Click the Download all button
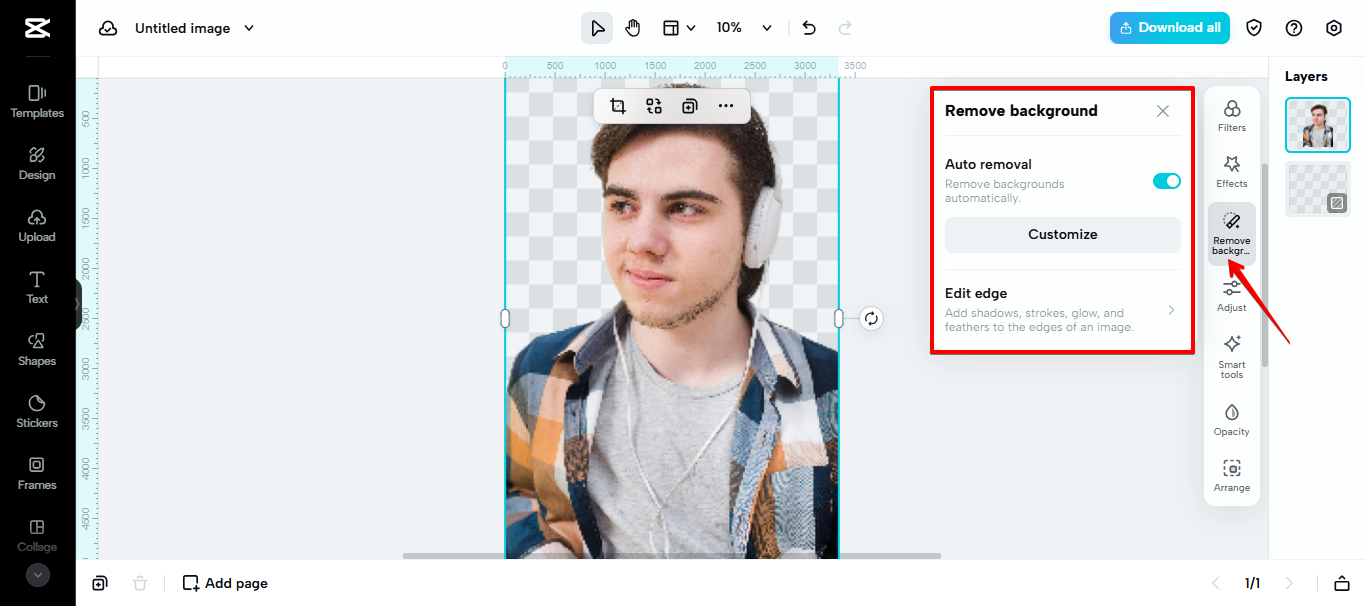 1169,27
